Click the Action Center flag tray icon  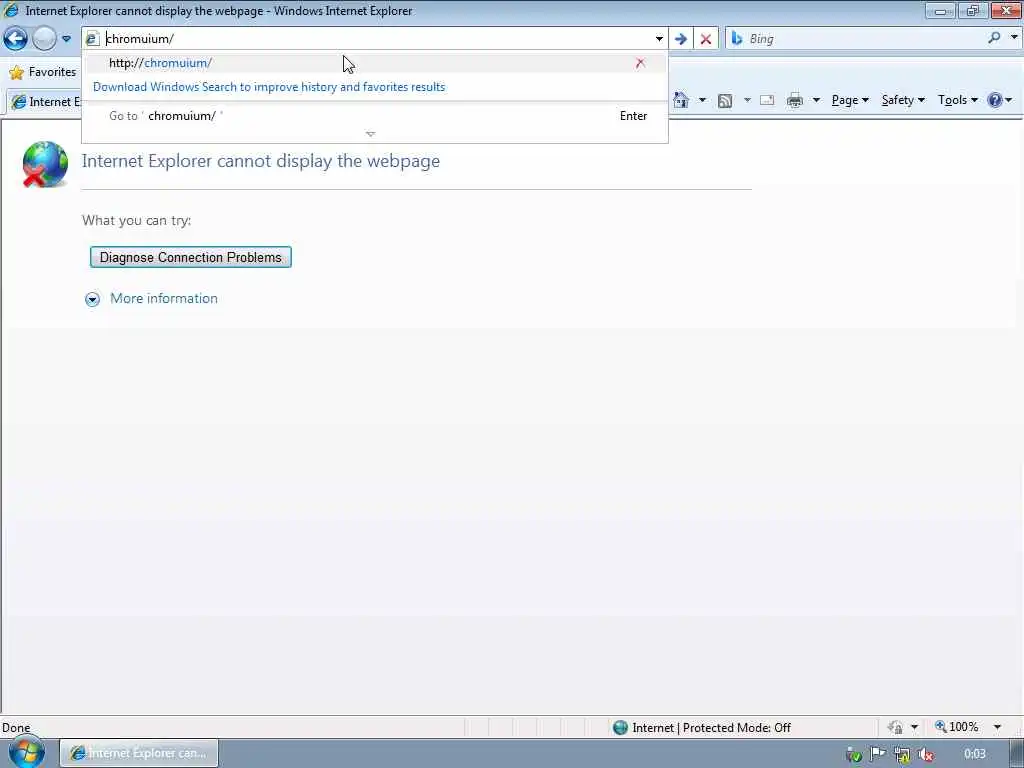[x=877, y=754]
